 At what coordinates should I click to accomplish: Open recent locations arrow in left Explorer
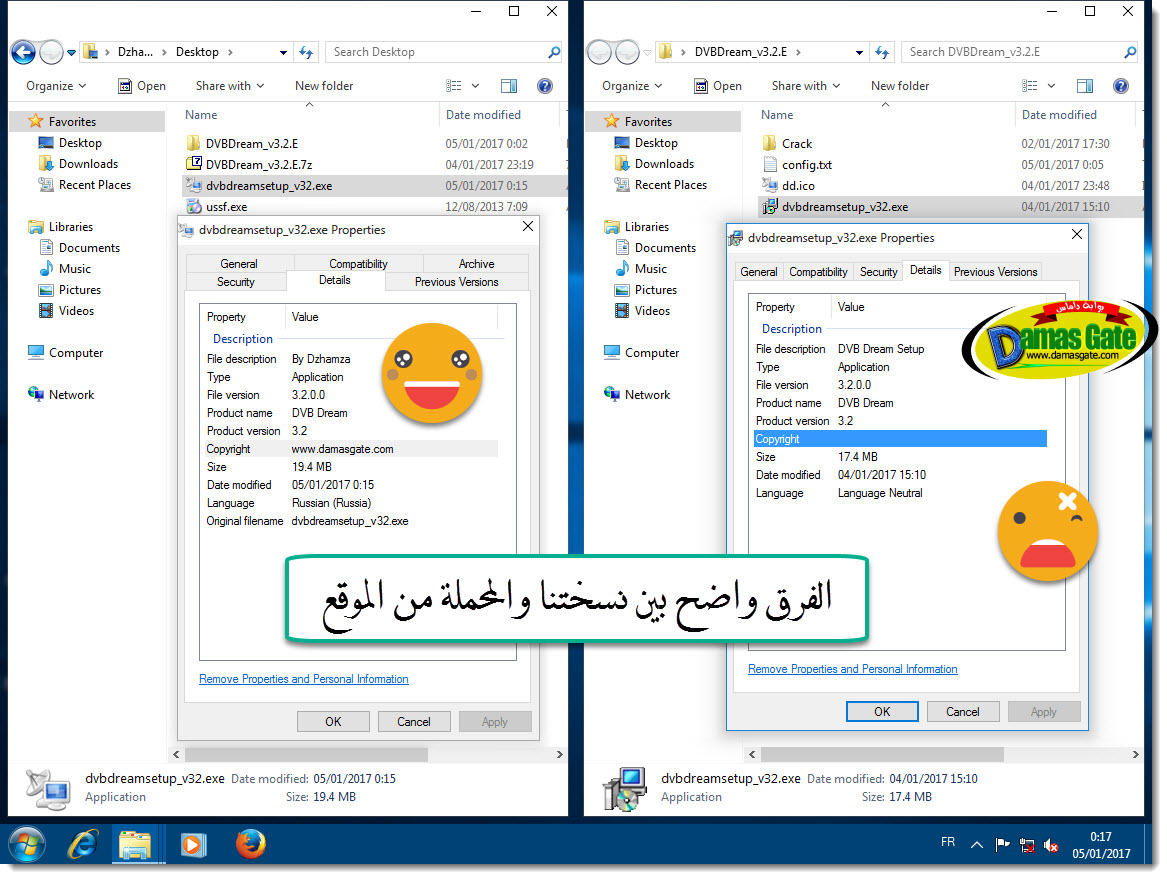pyautogui.click(x=71, y=53)
